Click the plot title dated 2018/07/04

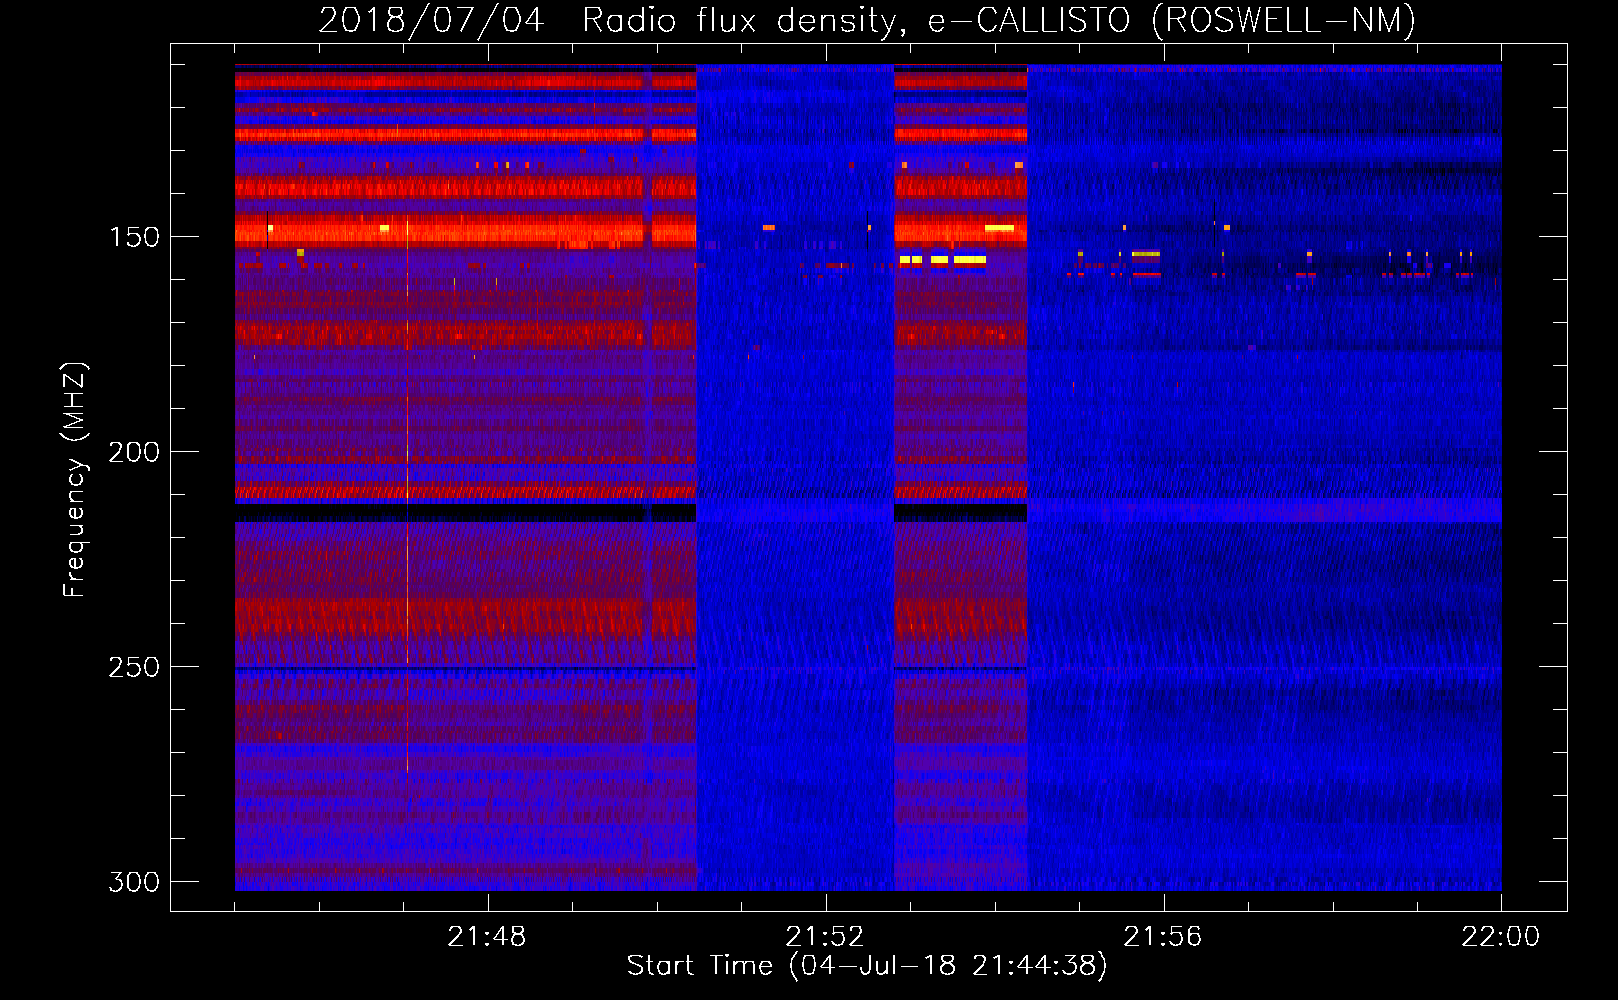pyautogui.click(x=866, y=20)
